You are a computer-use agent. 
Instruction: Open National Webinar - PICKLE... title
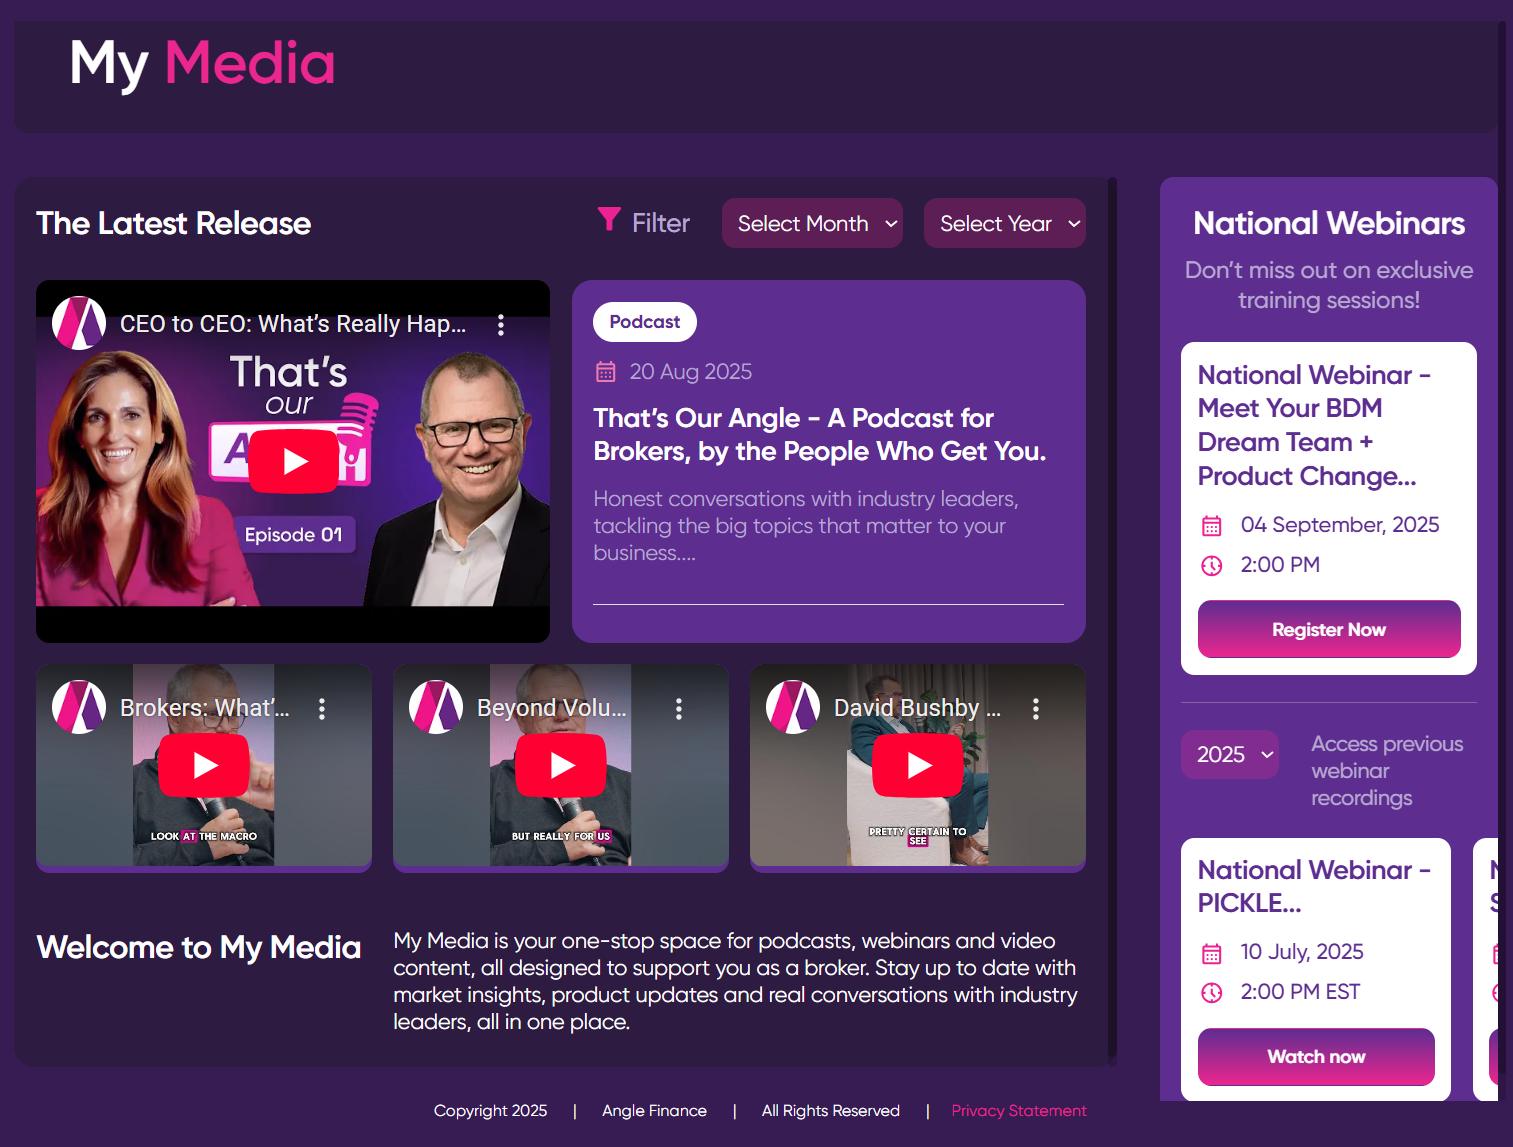(x=1315, y=886)
